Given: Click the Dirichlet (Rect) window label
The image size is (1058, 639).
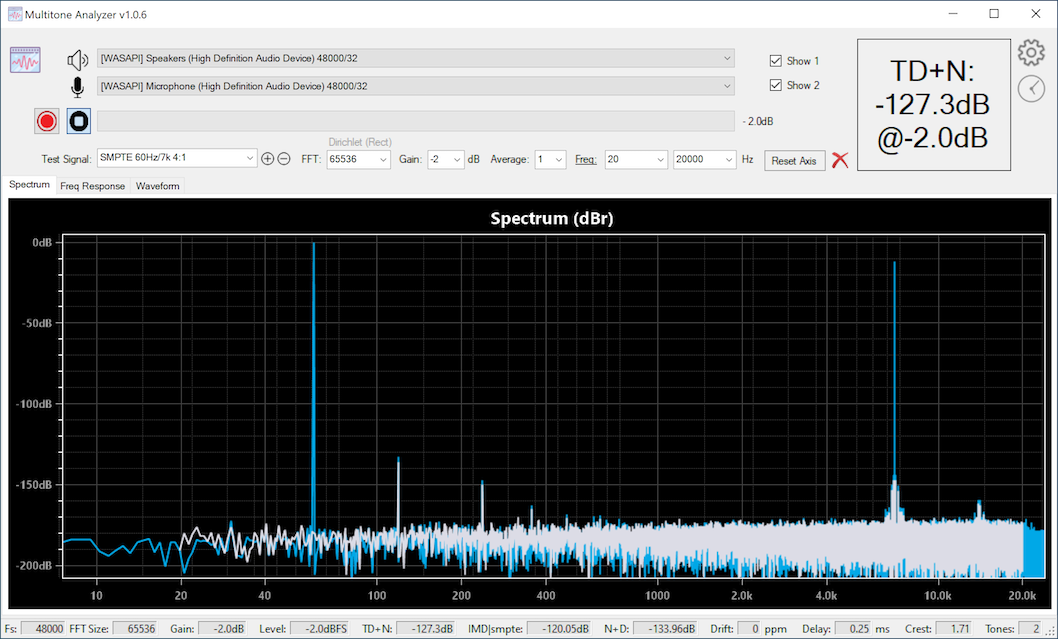Looking at the screenshot, I should 360,142.
